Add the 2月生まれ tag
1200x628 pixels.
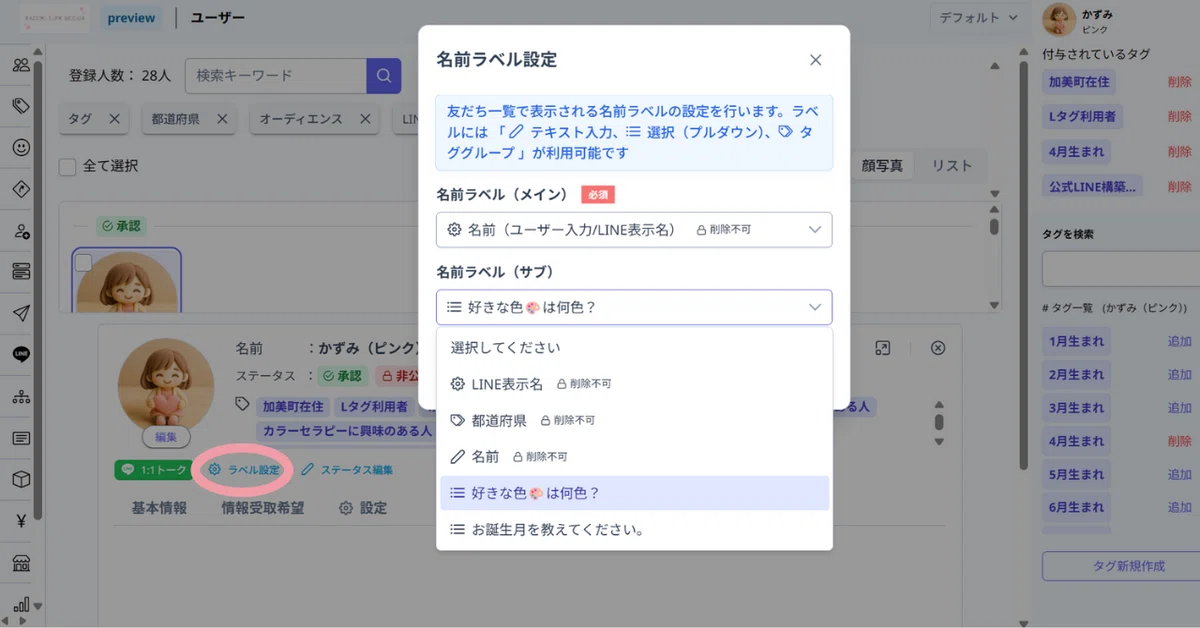(1179, 375)
